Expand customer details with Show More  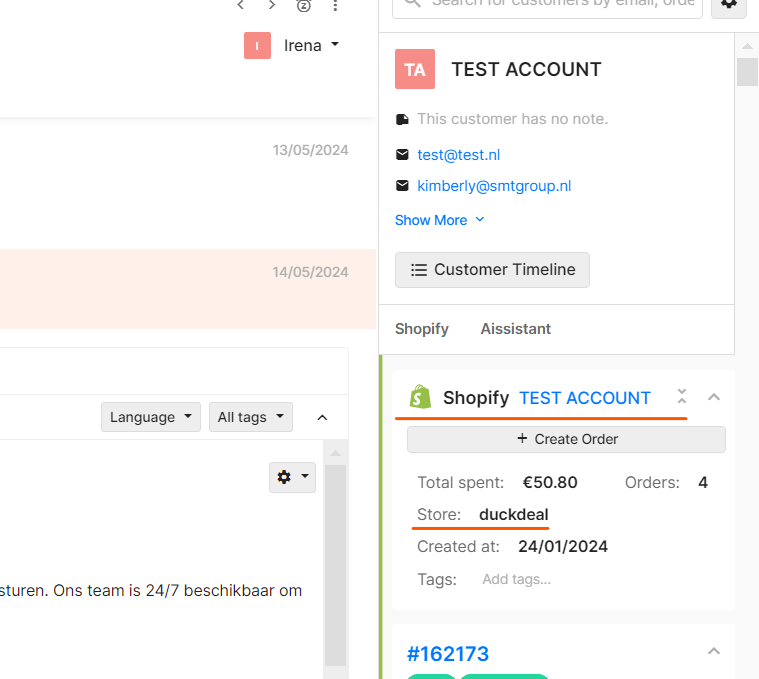pos(439,220)
